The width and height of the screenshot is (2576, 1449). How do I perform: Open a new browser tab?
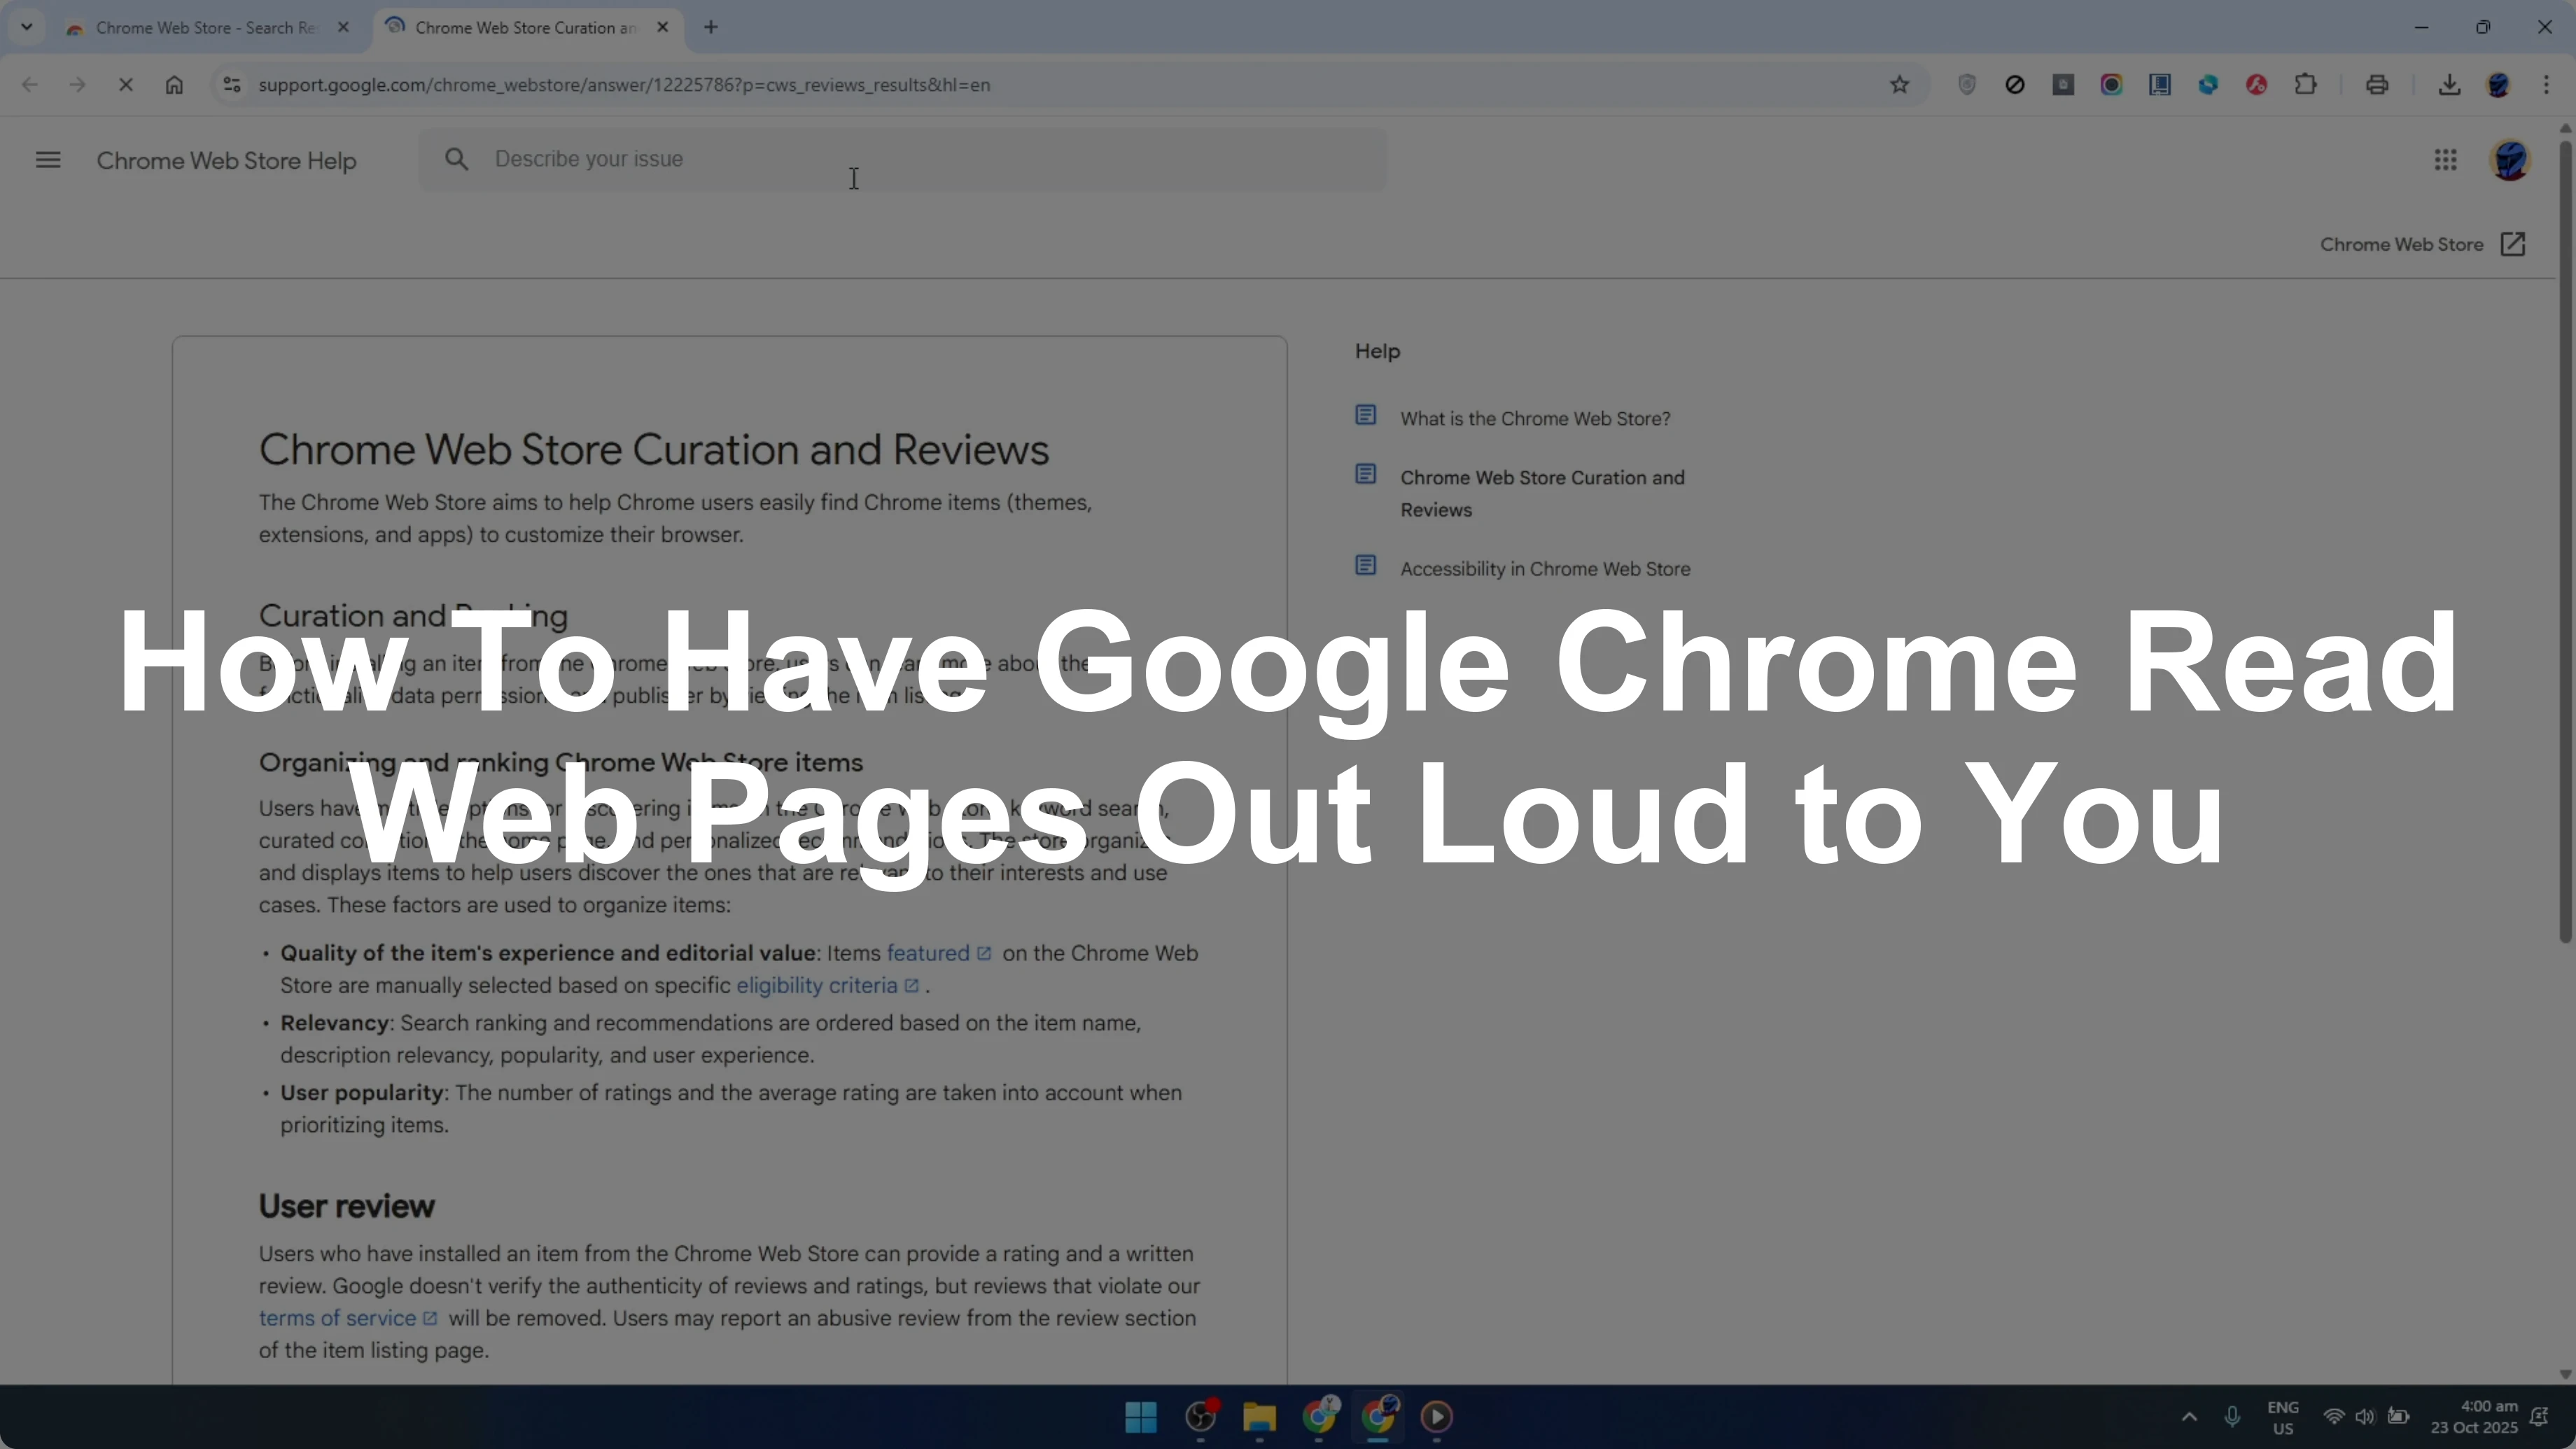tap(711, 27)
